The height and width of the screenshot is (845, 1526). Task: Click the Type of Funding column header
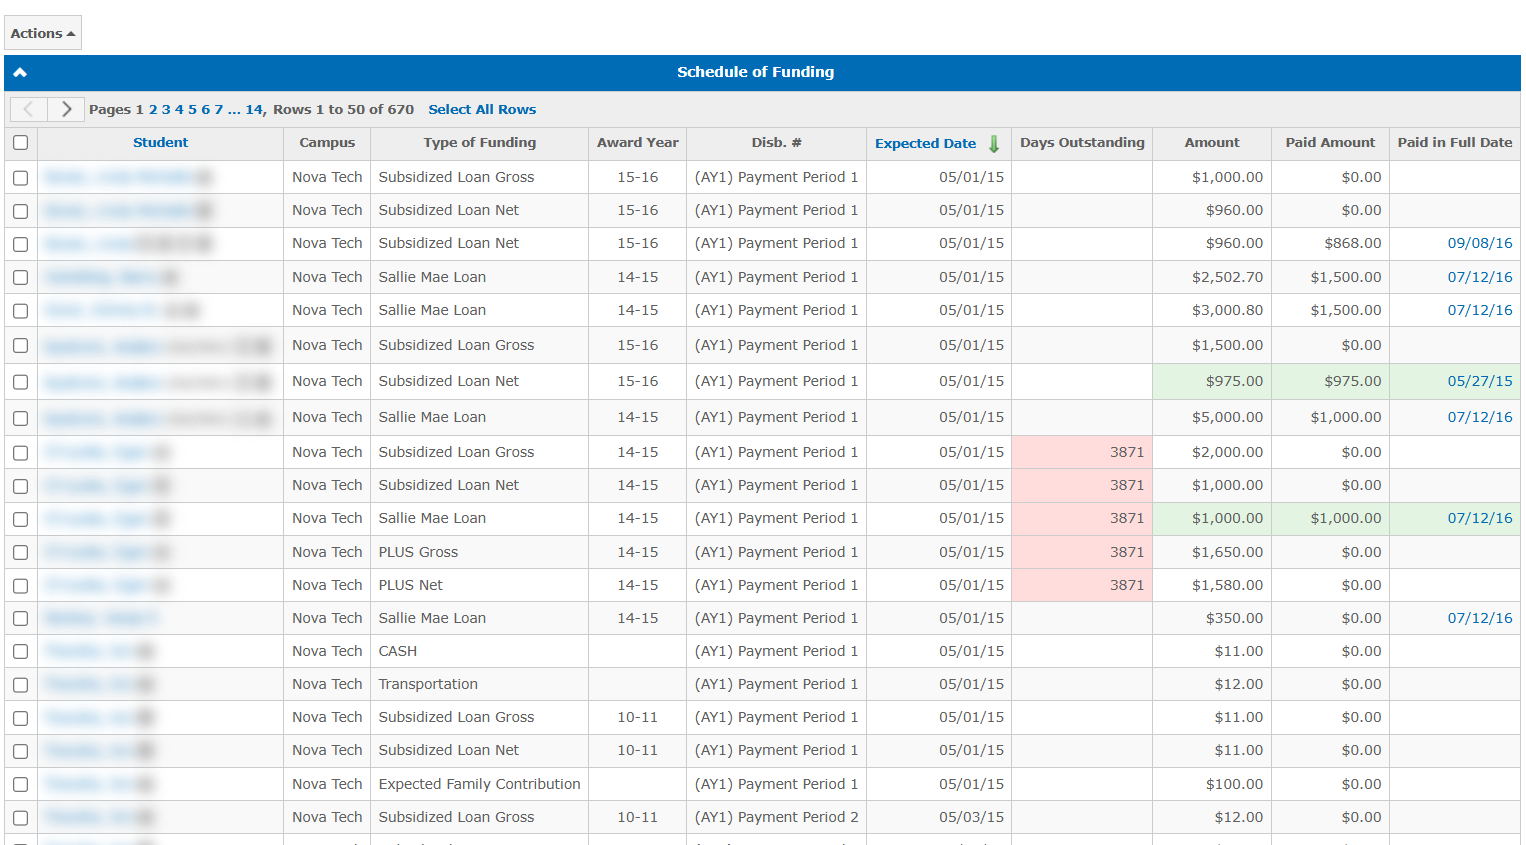point(479,142)
